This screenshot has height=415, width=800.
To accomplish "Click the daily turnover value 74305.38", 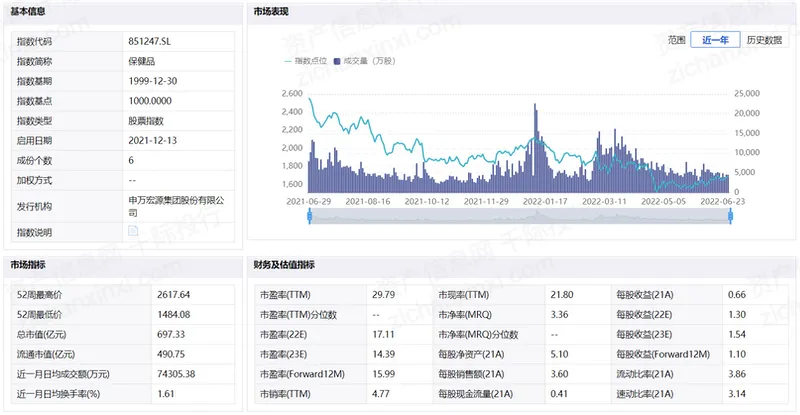I will point(176,374).
